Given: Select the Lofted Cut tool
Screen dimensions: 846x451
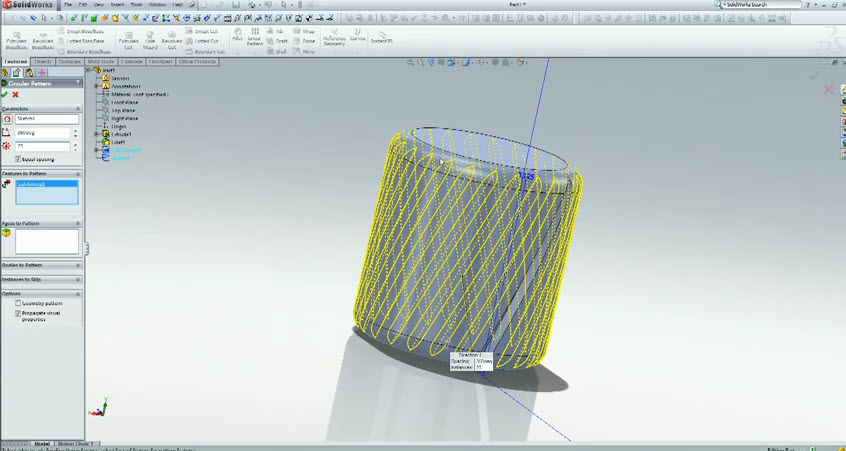Looking at the screenshot, I should point(202,41).
